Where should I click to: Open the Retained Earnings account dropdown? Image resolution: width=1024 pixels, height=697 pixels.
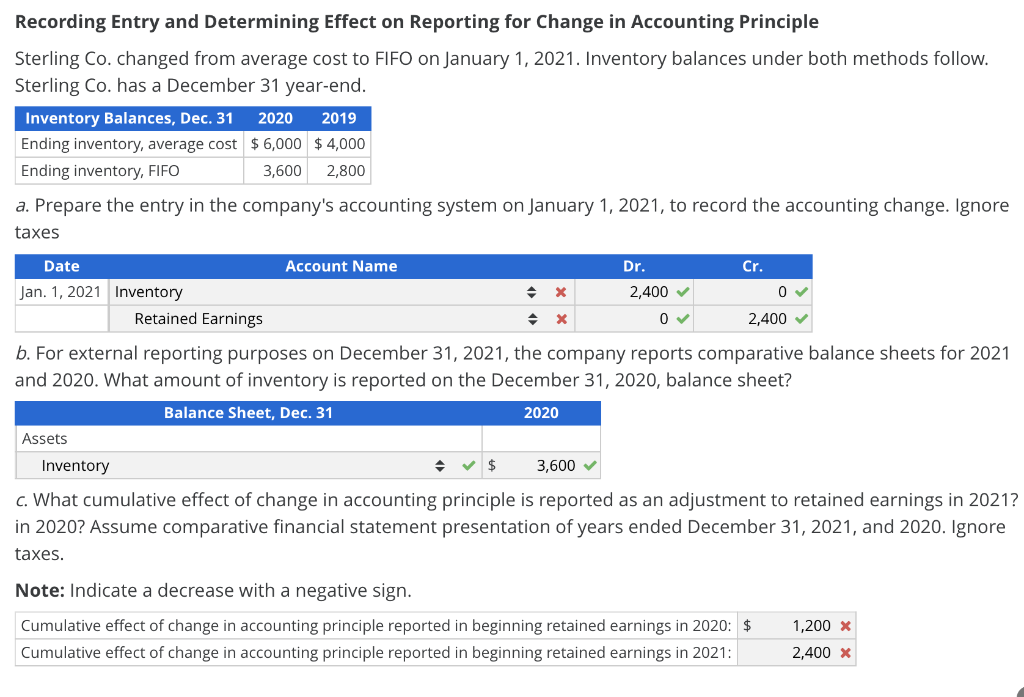tap(532, 318)
